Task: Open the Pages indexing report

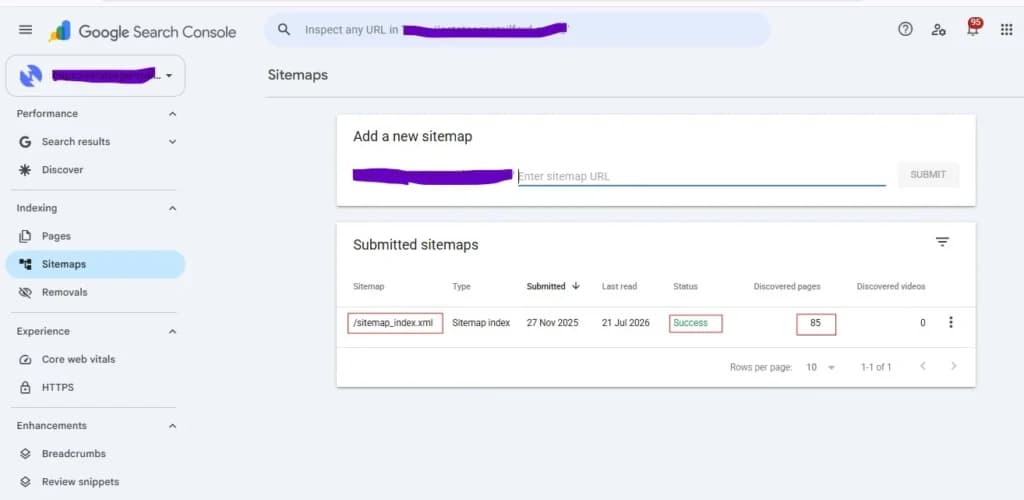Action: (56, 236)
